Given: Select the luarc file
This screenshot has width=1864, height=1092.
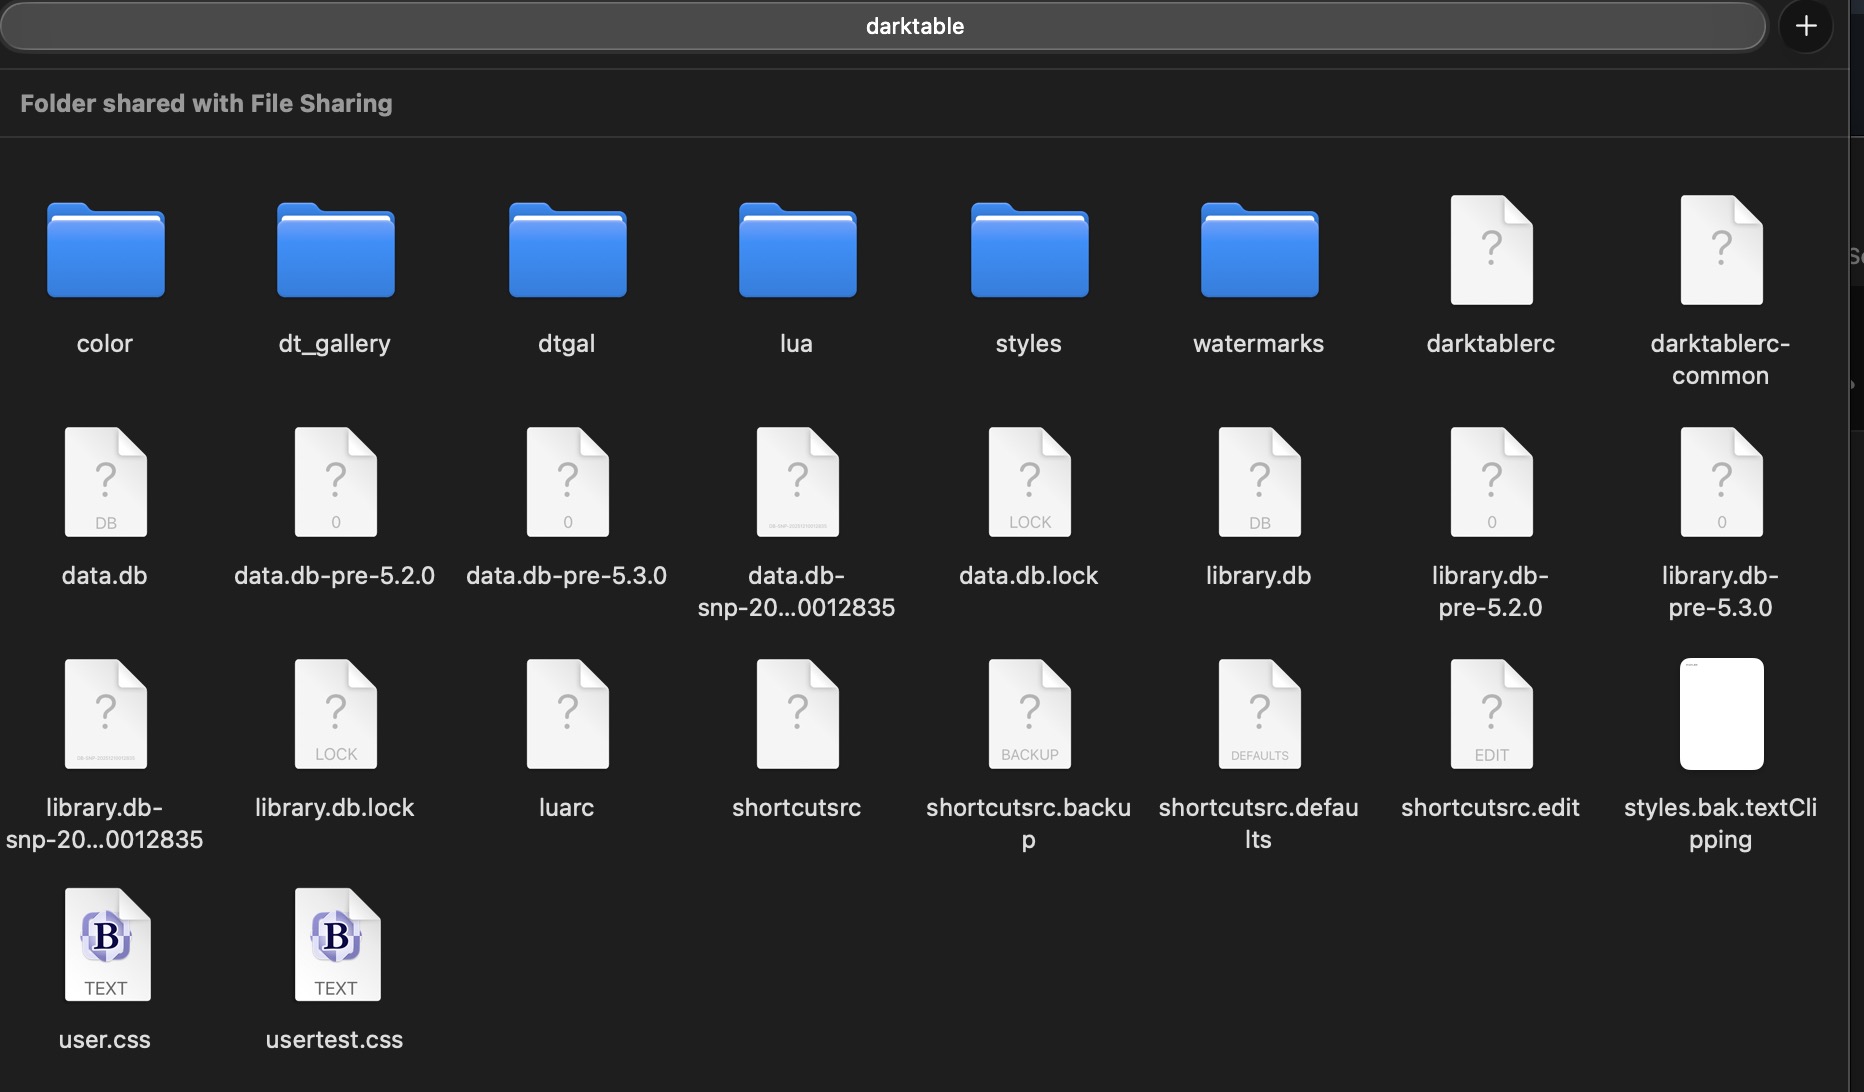Looking at the screenshot, I should (567, 715).
